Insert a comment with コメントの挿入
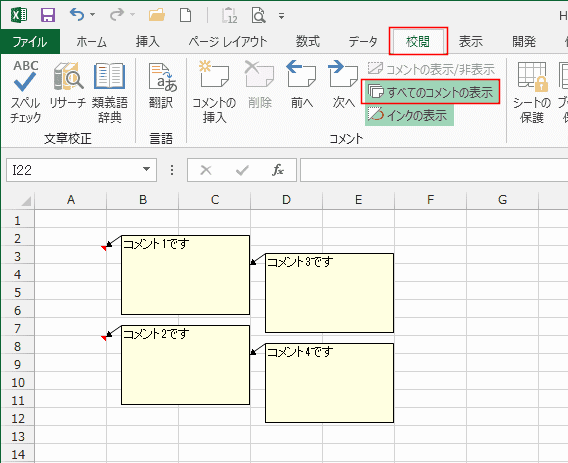 click(214, 92)
